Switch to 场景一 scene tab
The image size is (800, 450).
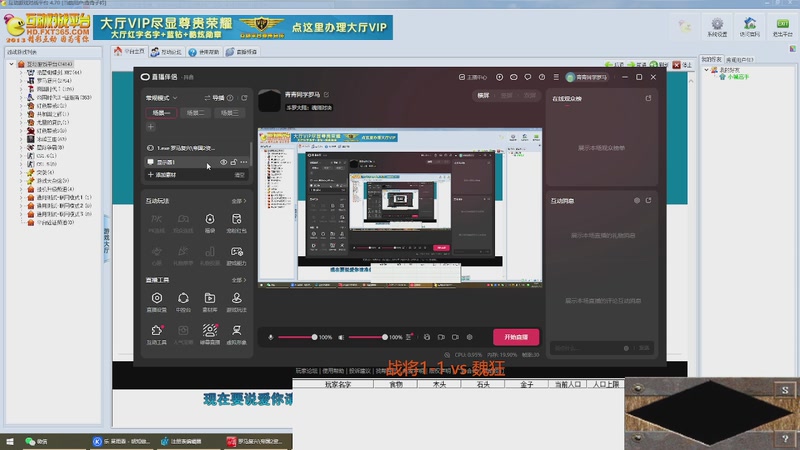(161, 113)
